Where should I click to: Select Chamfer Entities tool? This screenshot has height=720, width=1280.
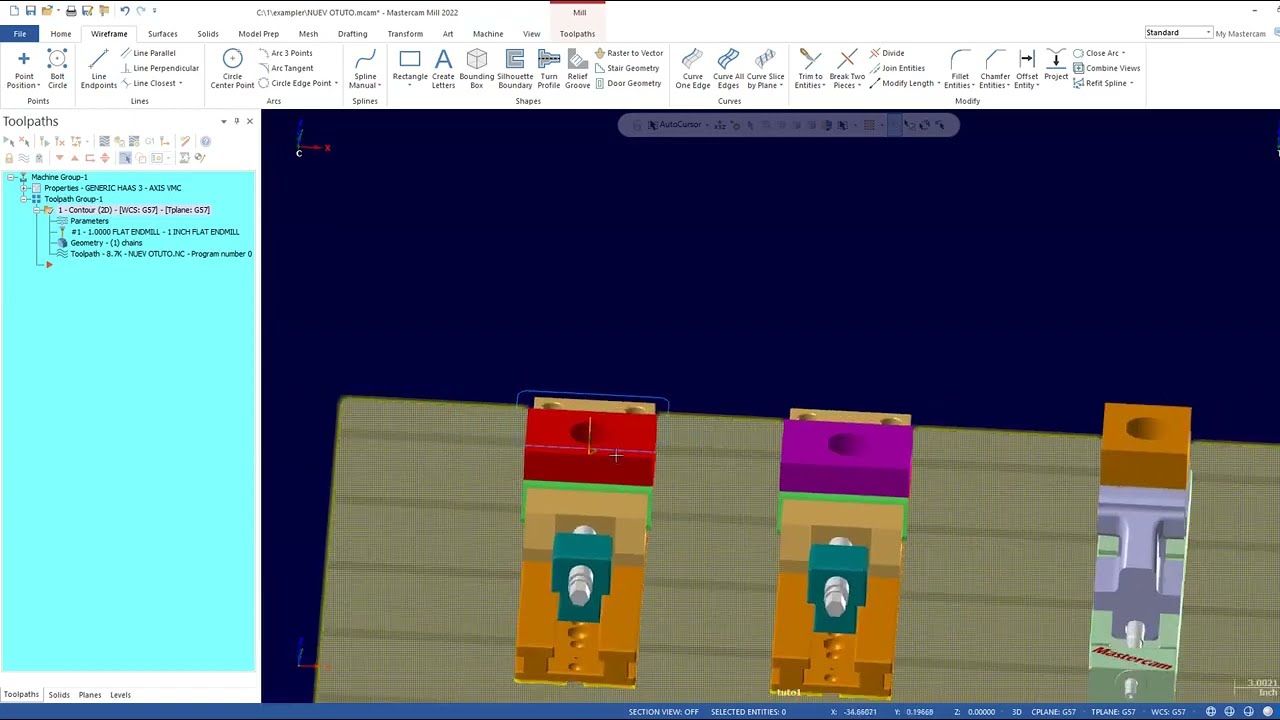(995, 69)
